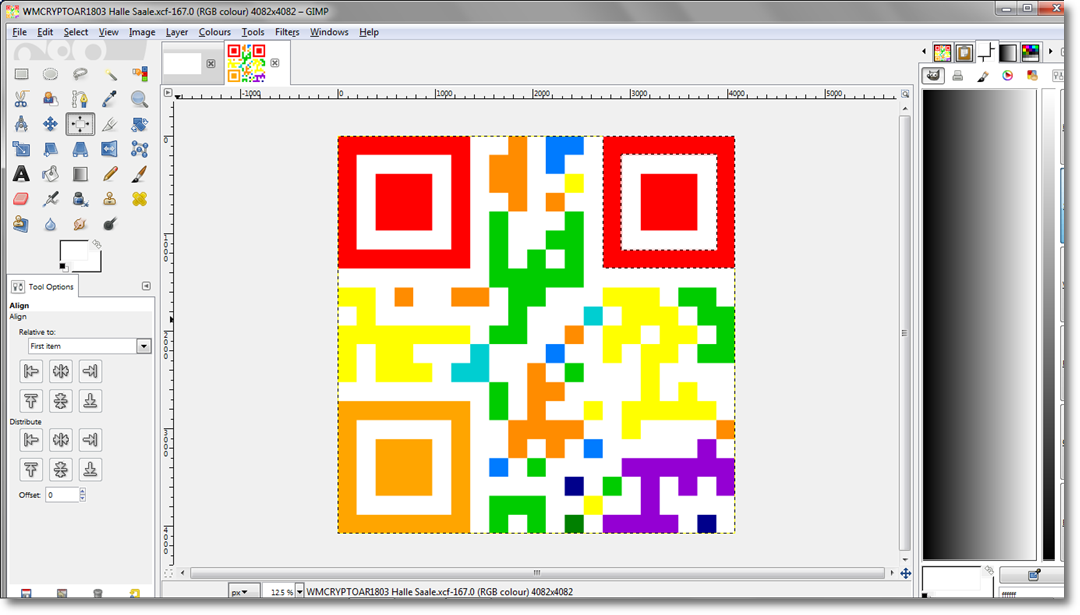The height and width of the screenshot is (615, 1080).
Task: Select the Move tool
Action: click(x=50, y=124)
